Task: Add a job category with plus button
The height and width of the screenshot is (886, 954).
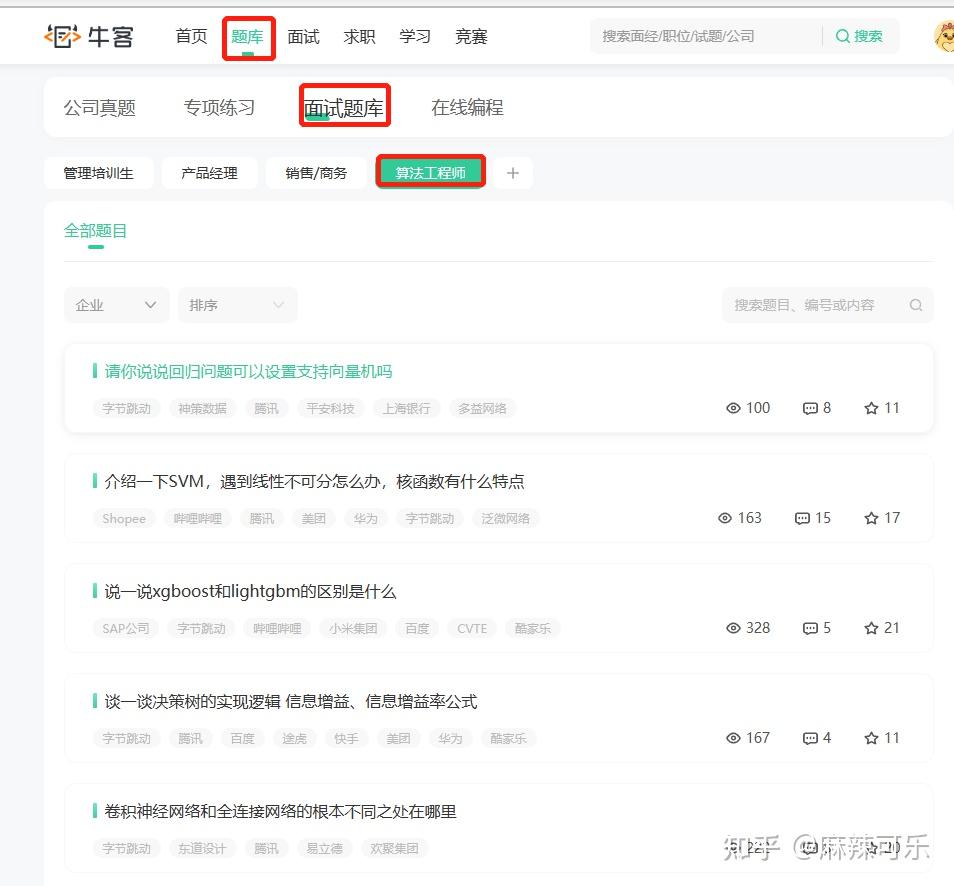Action: point(513,173)
